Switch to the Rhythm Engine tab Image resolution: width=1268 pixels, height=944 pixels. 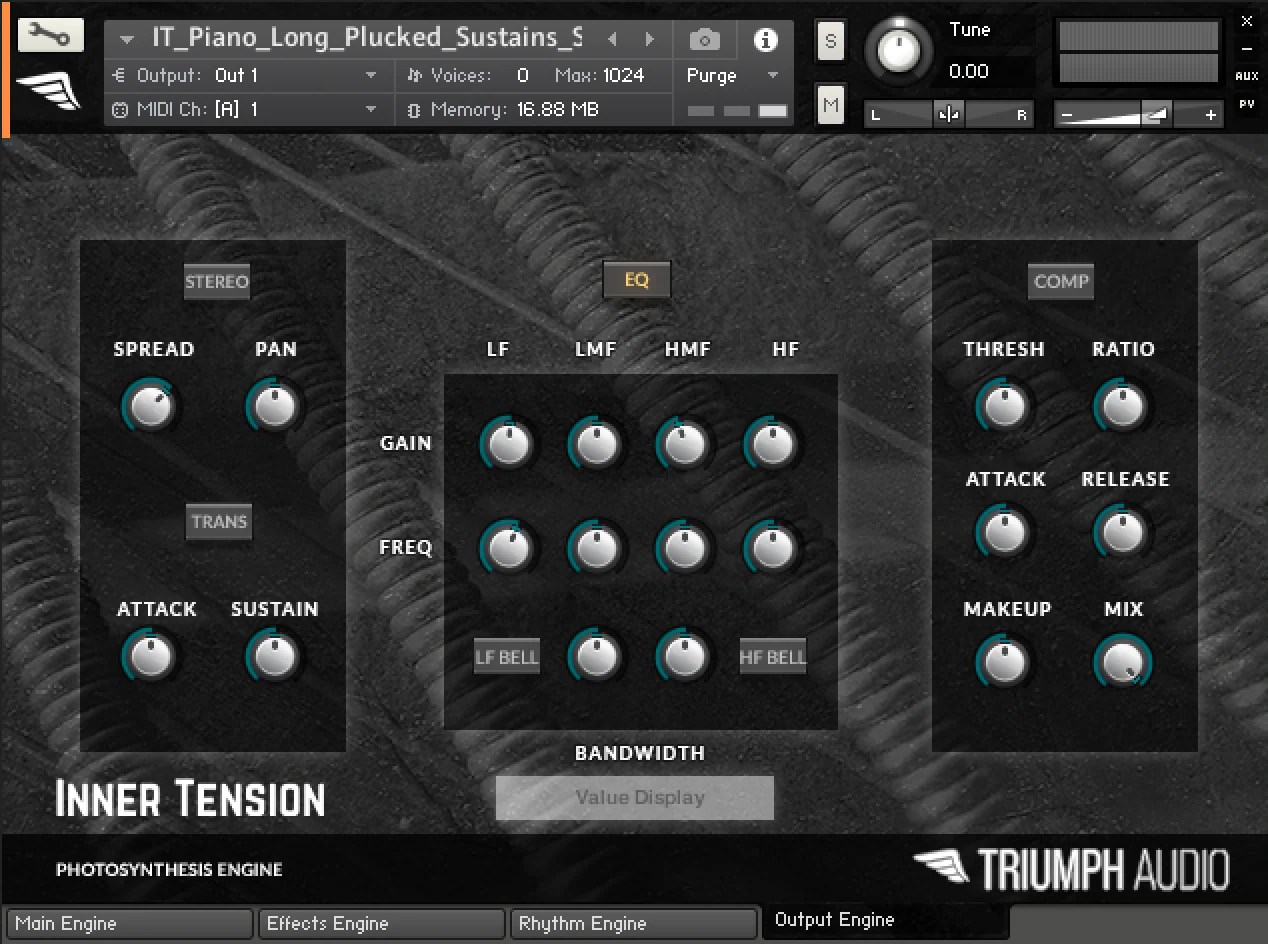pos(633,924)
